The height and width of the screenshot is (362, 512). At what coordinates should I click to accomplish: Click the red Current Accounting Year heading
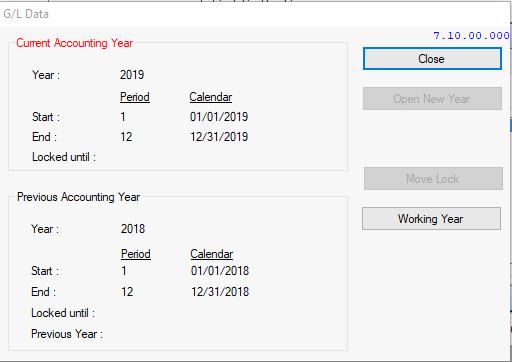click(74, 43)
